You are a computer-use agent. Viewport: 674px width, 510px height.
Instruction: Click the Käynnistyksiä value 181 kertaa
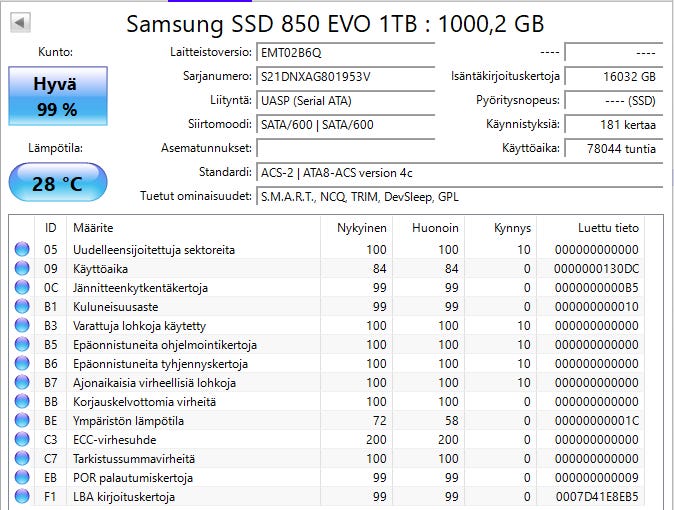(613, 125)
